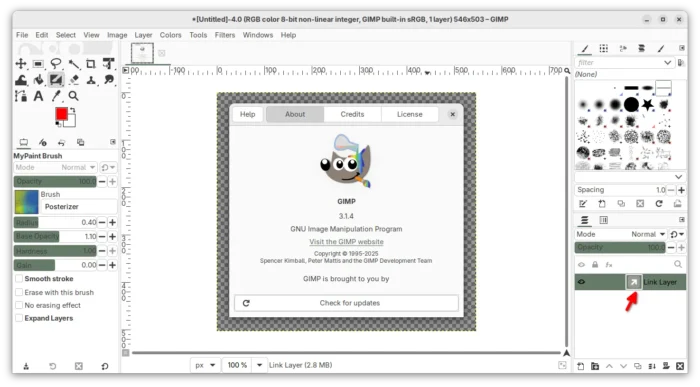Enable Smooth stroke checkbox
Viewport: 700px width, 387px height.
click(19, 279)
